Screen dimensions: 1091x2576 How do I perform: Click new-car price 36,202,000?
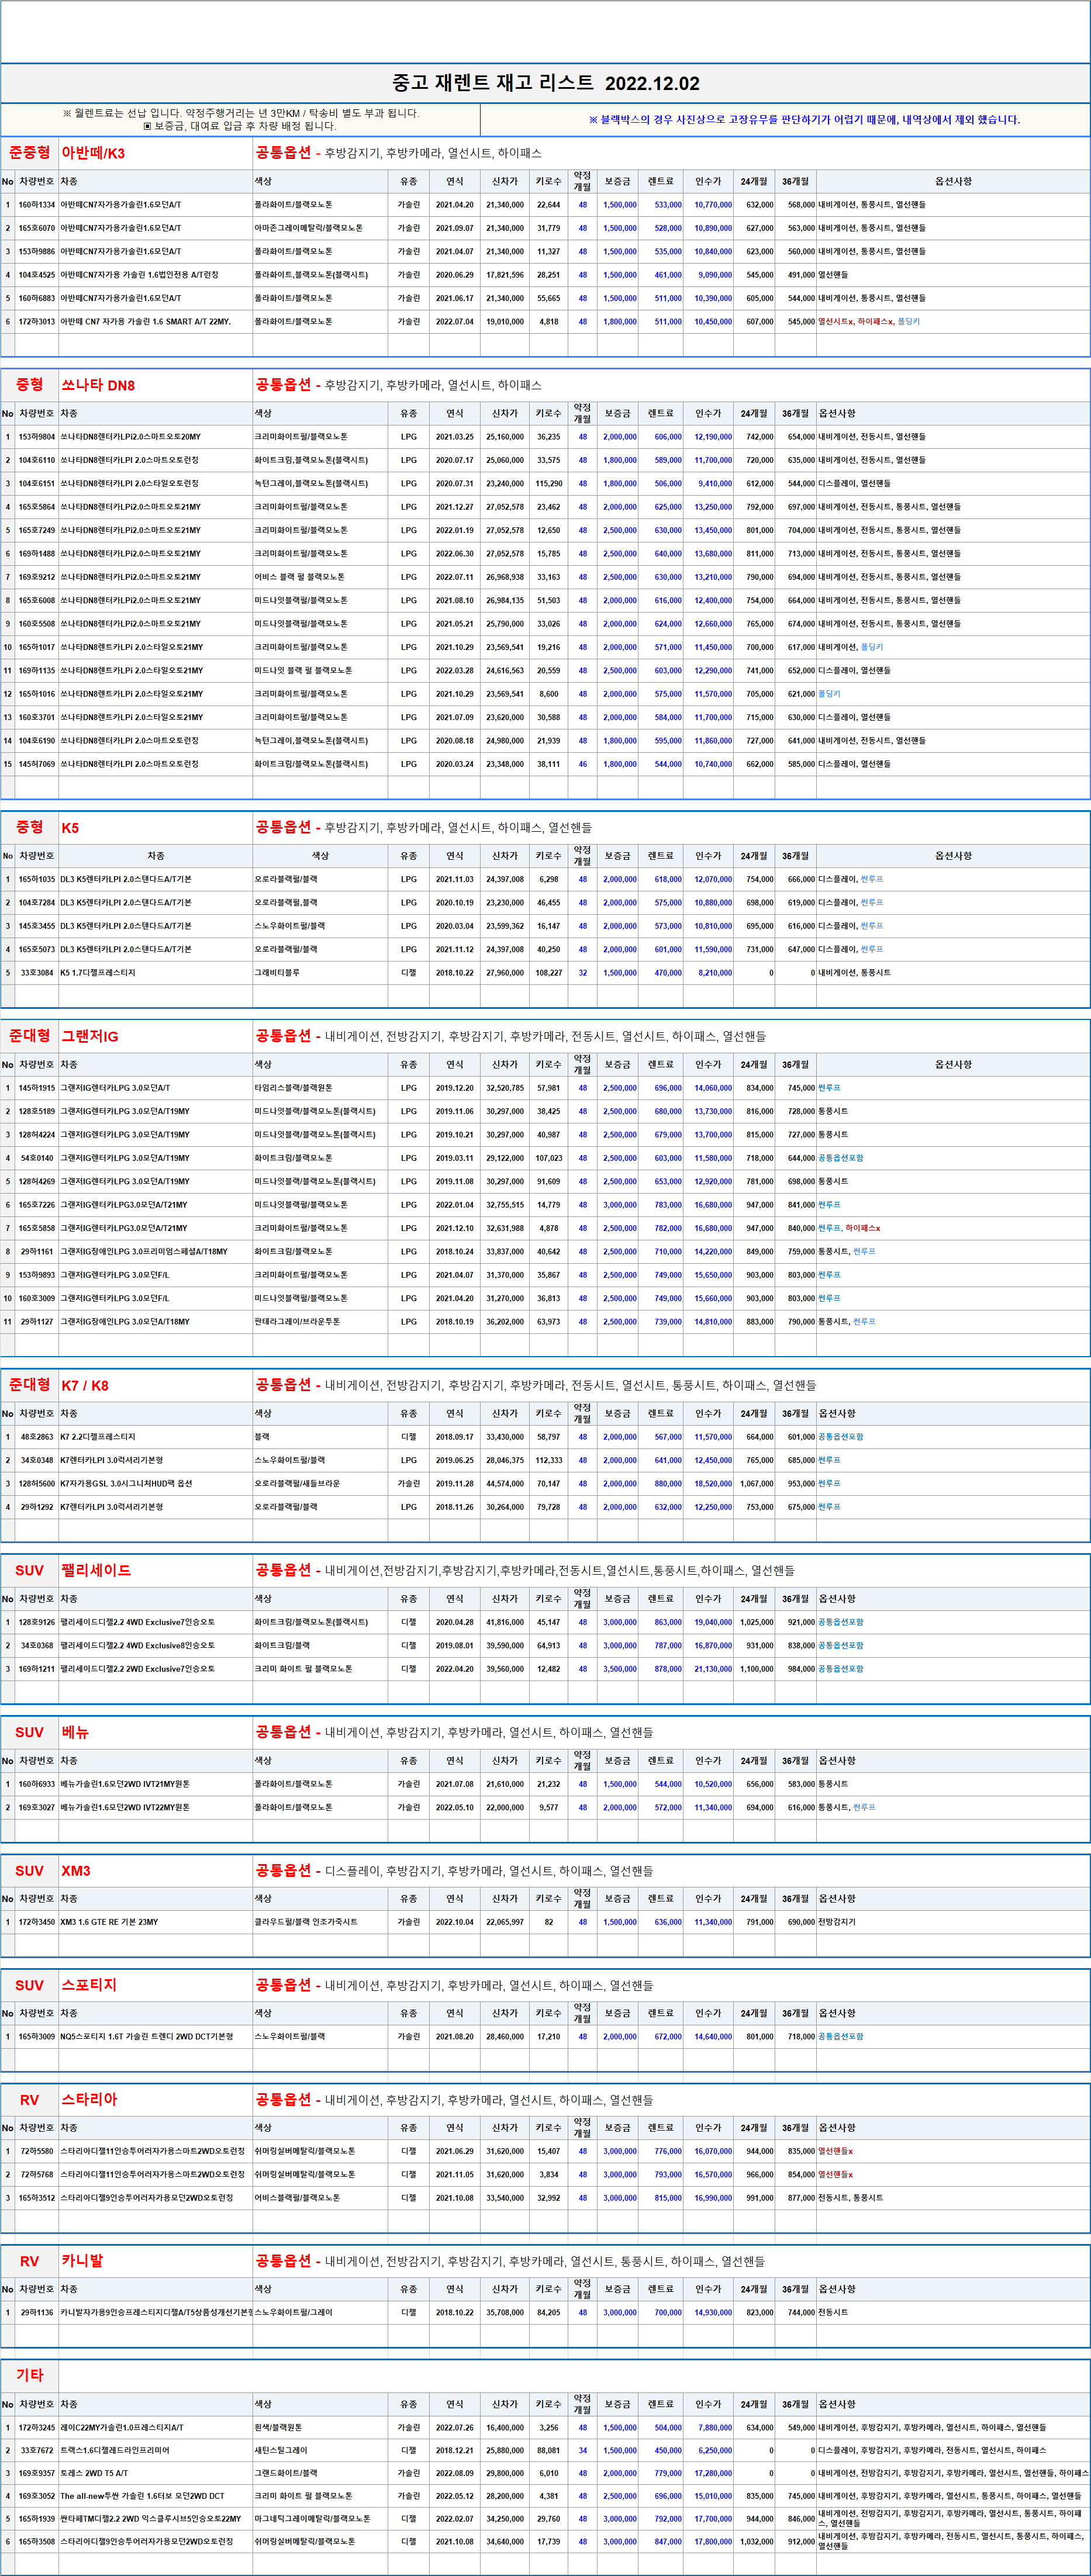coord(505,1322)
